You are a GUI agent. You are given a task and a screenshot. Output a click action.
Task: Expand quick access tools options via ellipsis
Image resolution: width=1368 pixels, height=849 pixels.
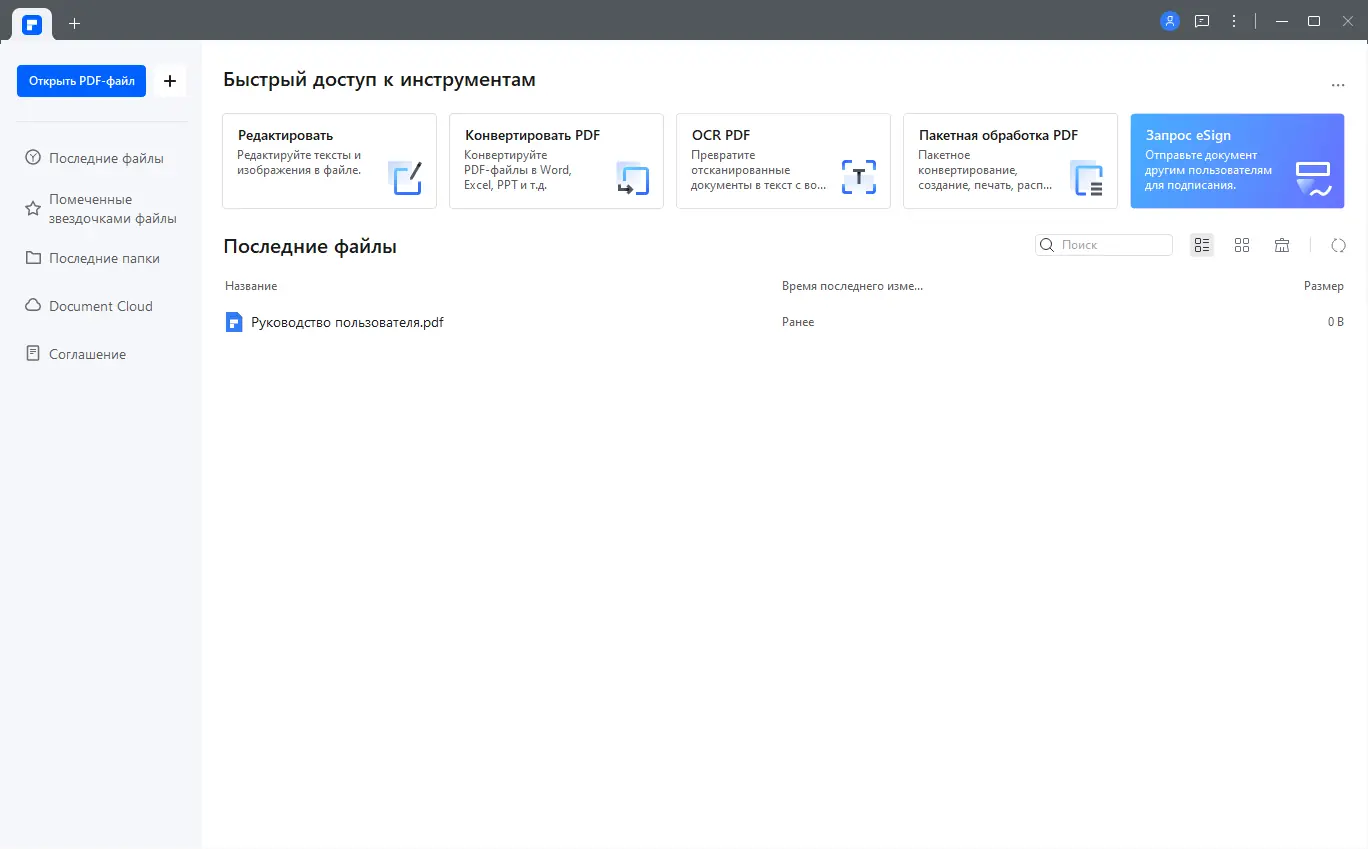coord(1338,84)
